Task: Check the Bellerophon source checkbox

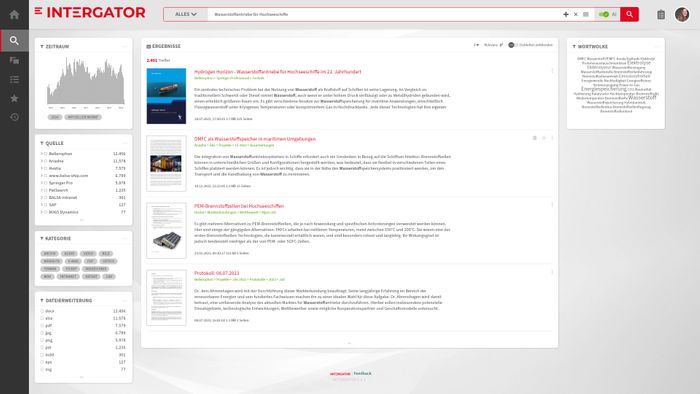Action: [46, 153]
